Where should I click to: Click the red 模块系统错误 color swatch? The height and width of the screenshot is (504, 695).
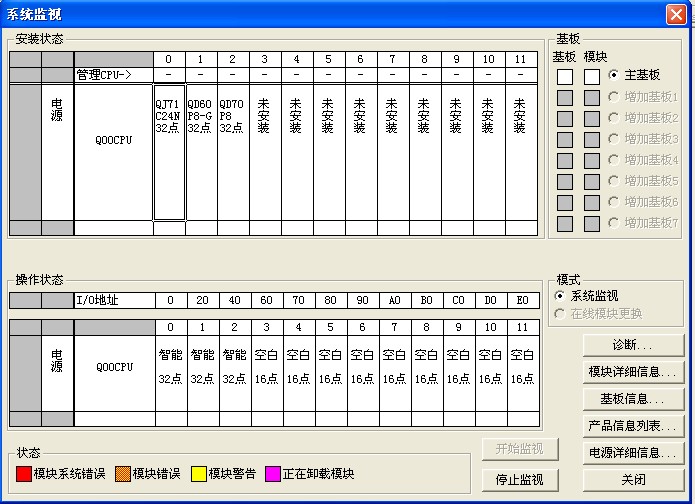(x=24, y=474)
